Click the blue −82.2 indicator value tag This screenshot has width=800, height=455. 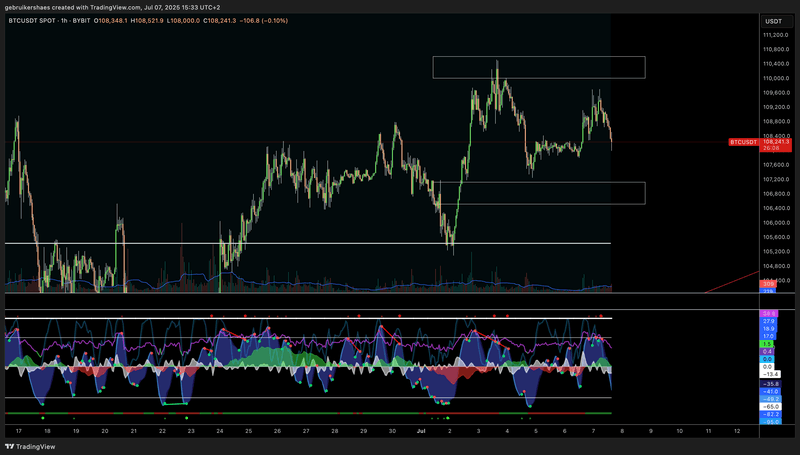pyautogui.click(x=770, y=415)
